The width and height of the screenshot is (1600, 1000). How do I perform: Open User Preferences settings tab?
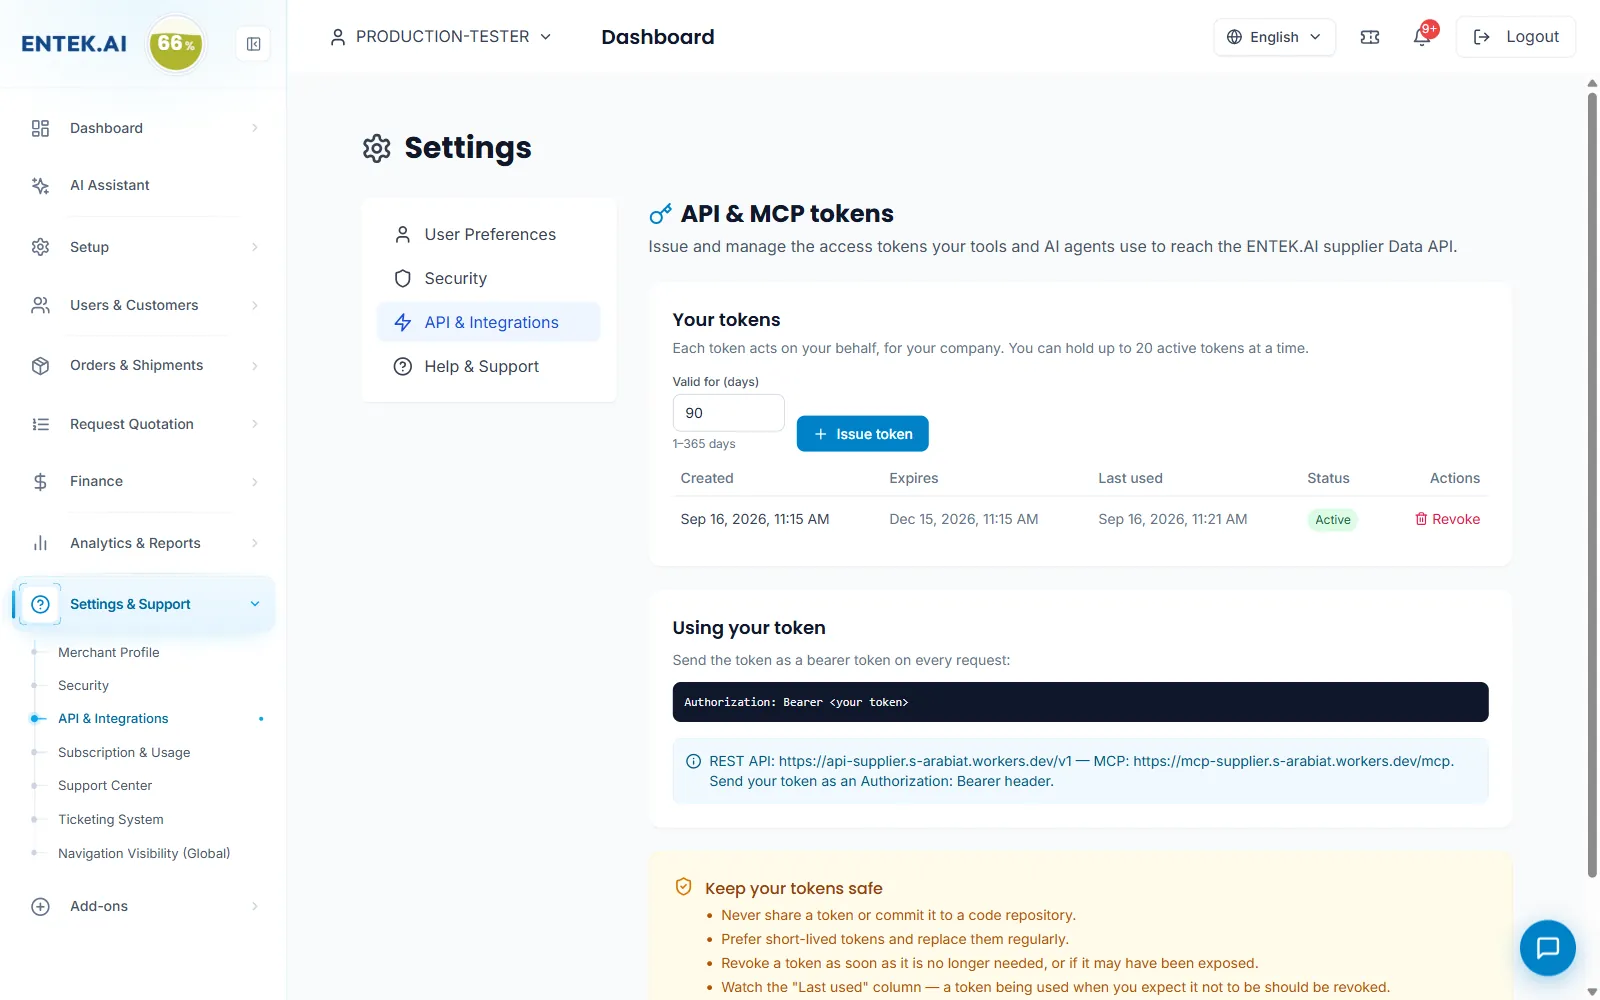click(x=488, y=234)
